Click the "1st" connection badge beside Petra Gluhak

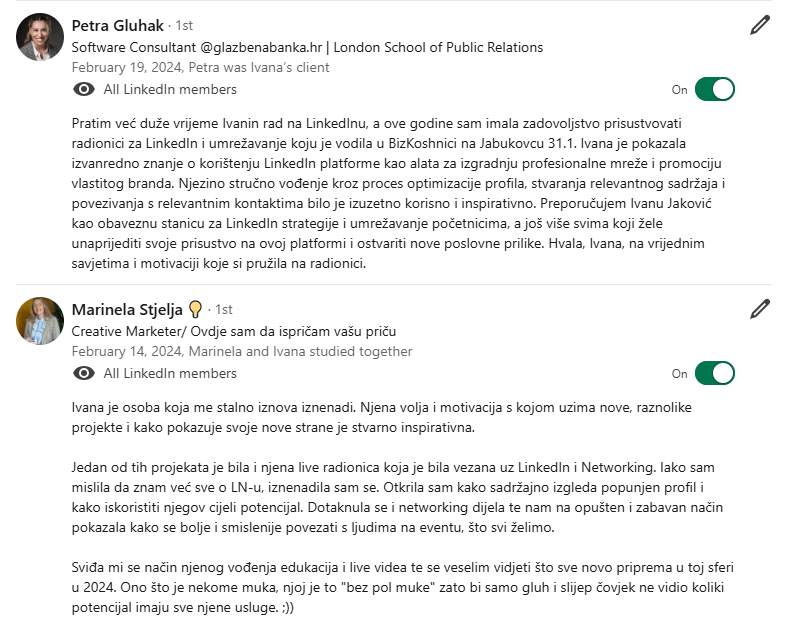184,26
